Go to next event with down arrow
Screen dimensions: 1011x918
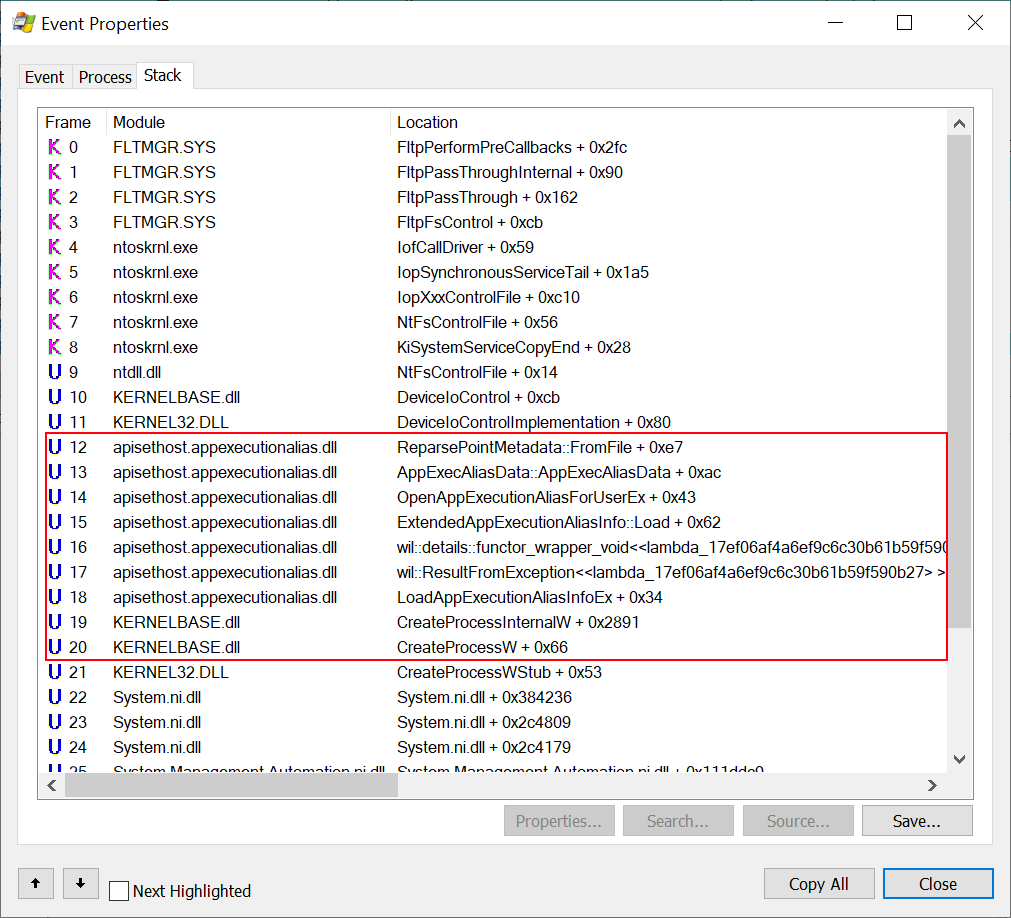(81, 883)
